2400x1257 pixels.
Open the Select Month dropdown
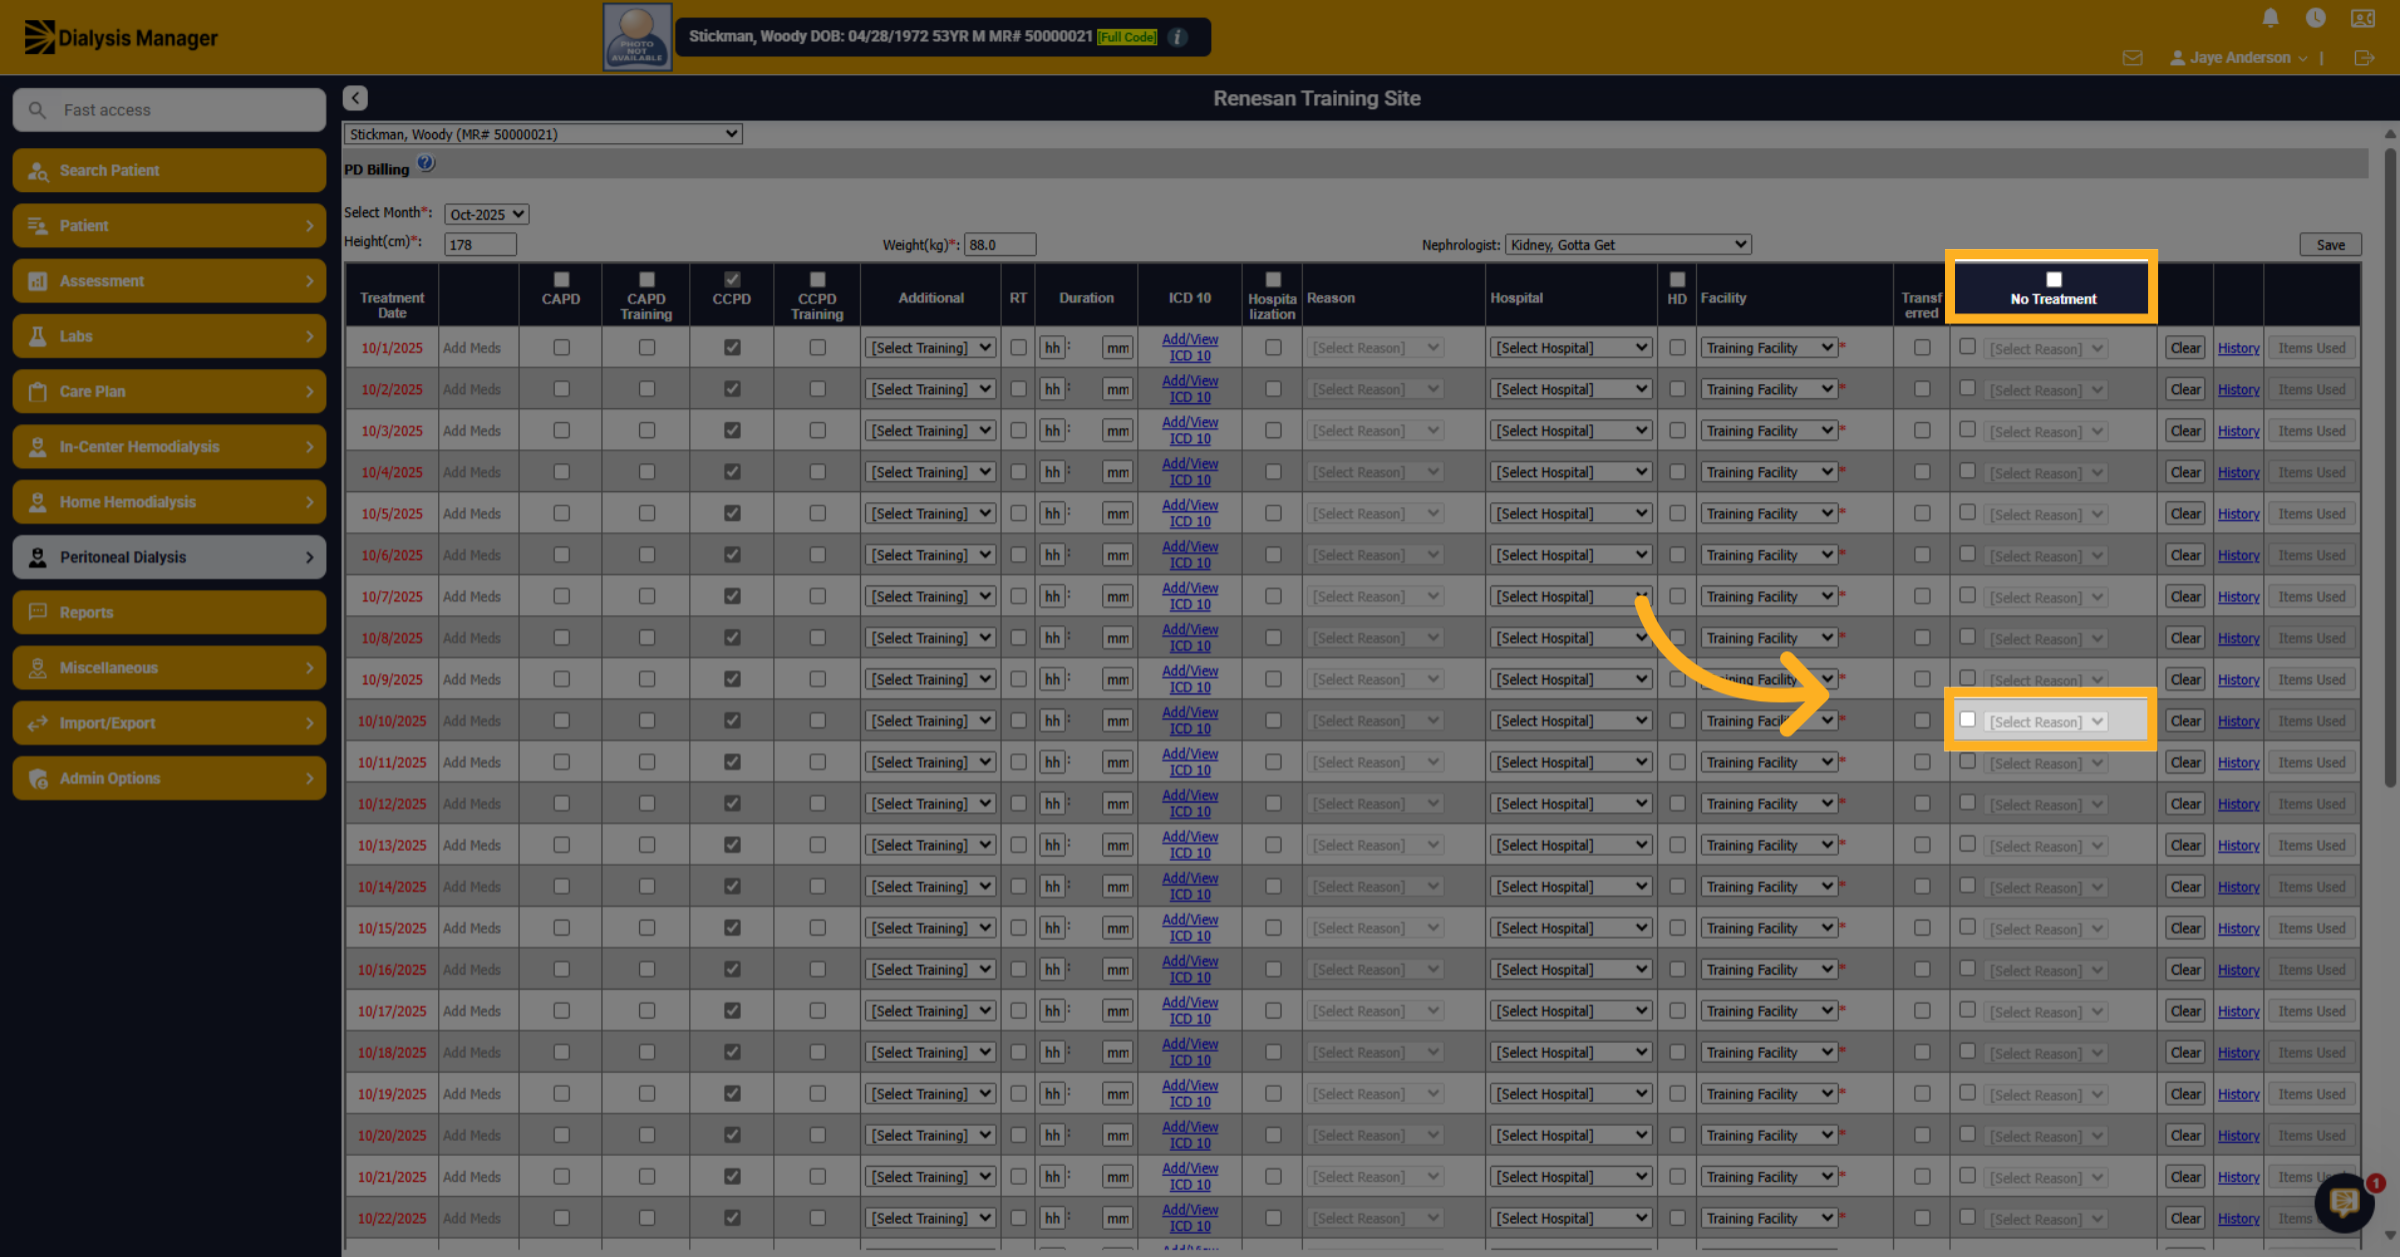pos(486,214)
